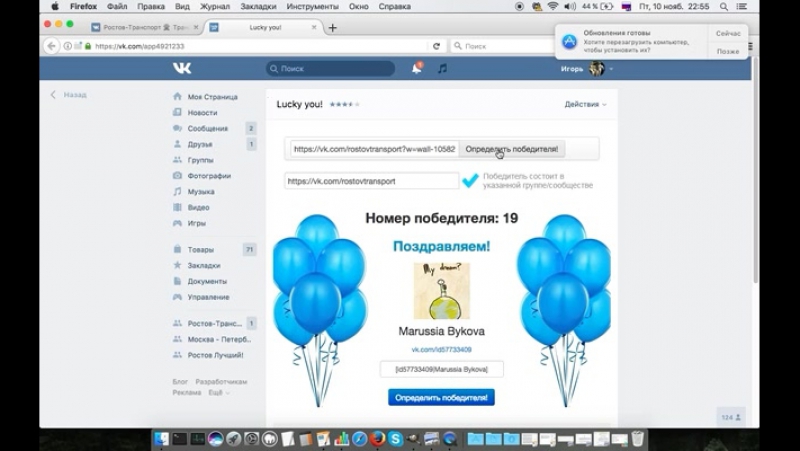Click the page's vertical scrollbar
This screenshot has height=451, width=800.
755,168
